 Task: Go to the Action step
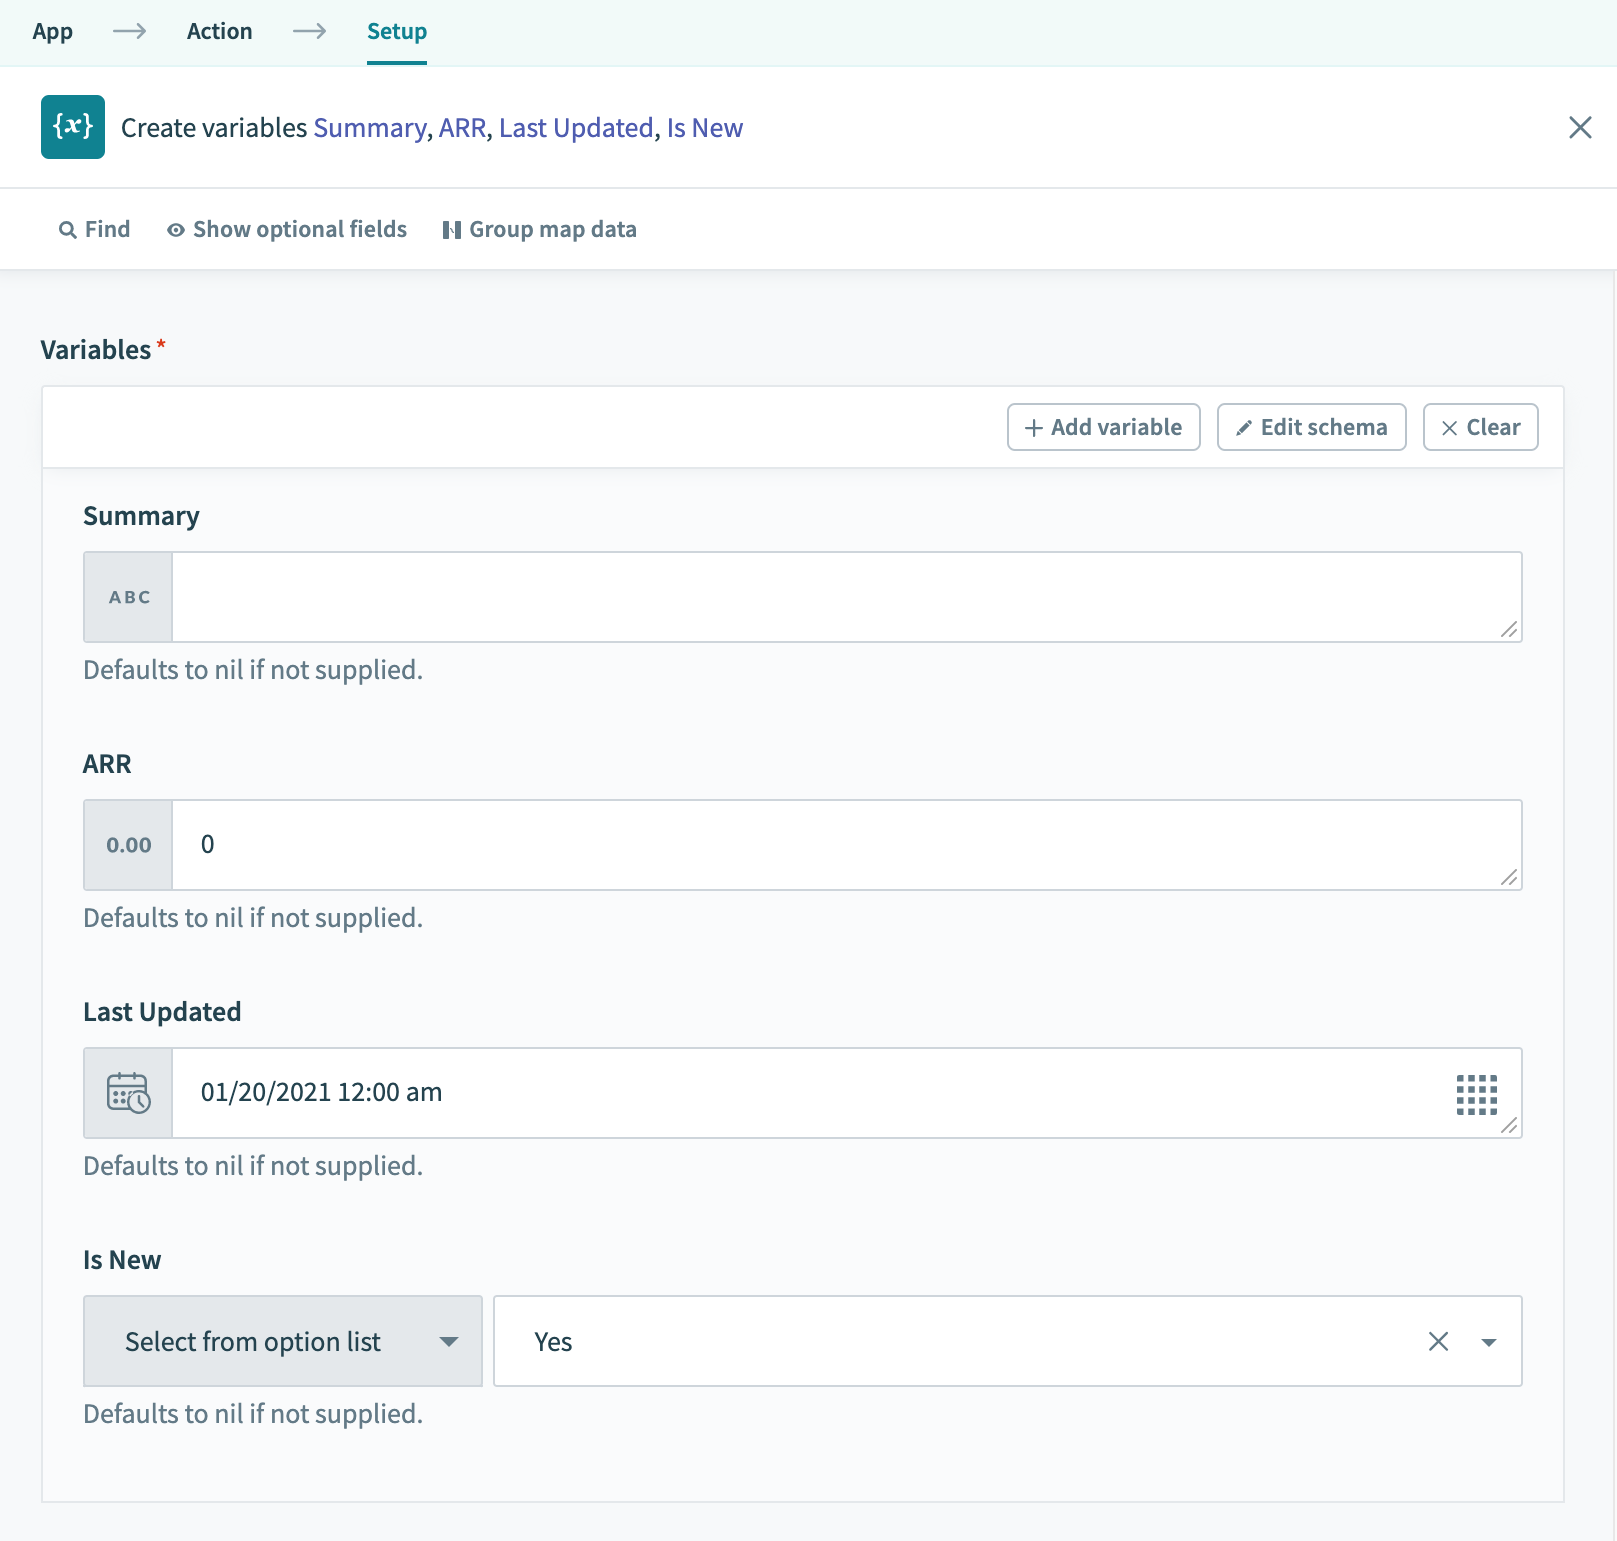click(x=219, y=32)
